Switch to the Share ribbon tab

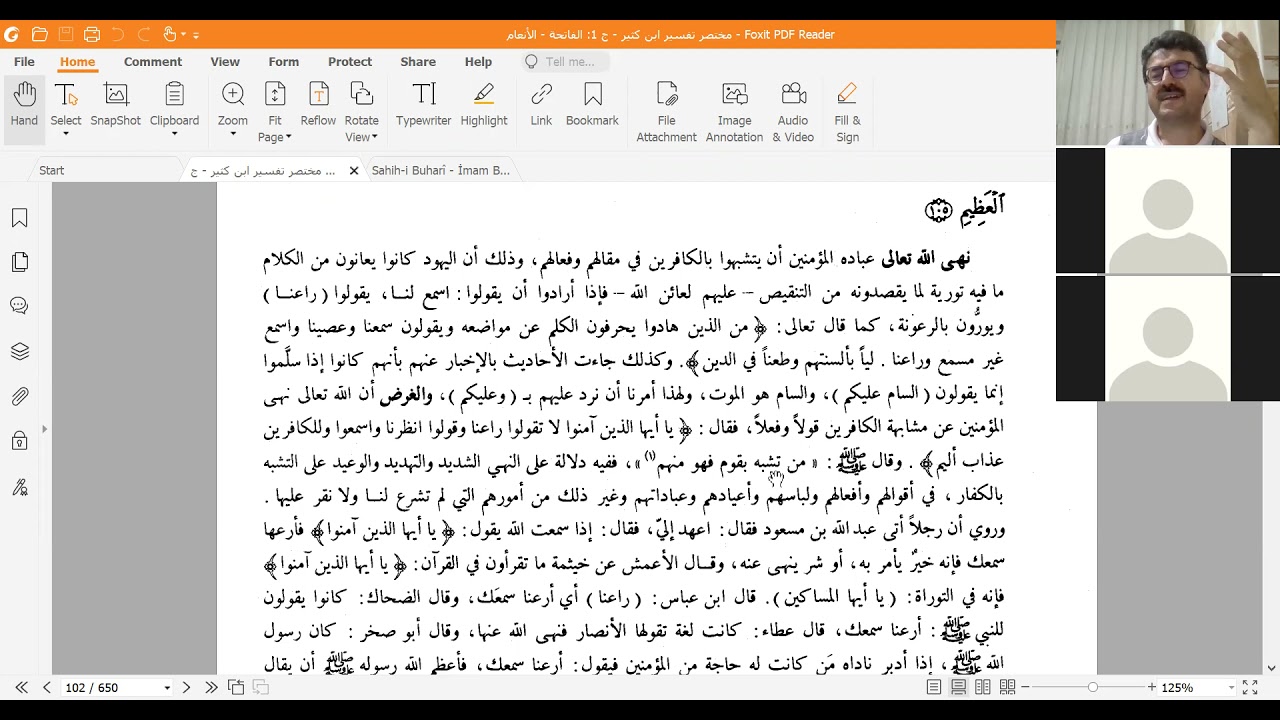tap(418, 61)
